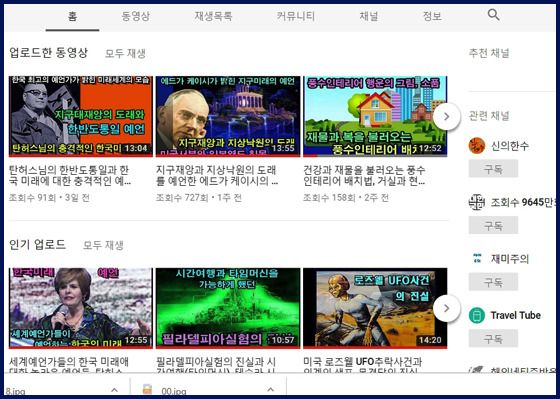Click 모두 재생 next to 인기 업로드
This screenshot has height=399, width=560.
click(103, 245)
